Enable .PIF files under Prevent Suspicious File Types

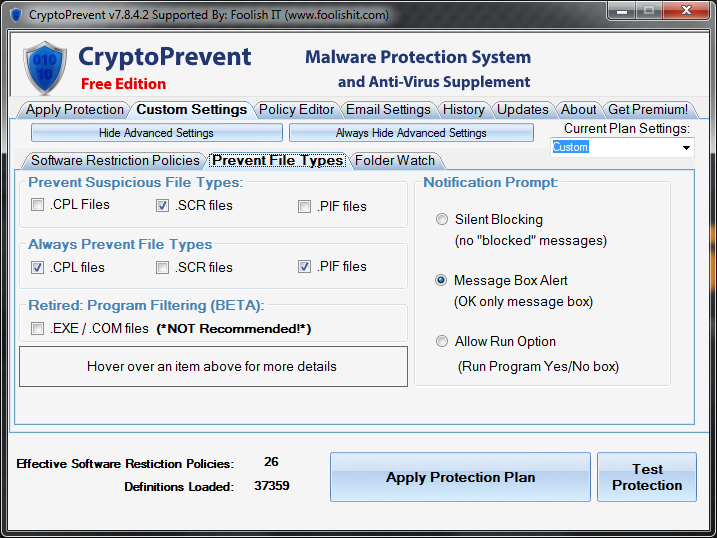[x=305, y=206]
